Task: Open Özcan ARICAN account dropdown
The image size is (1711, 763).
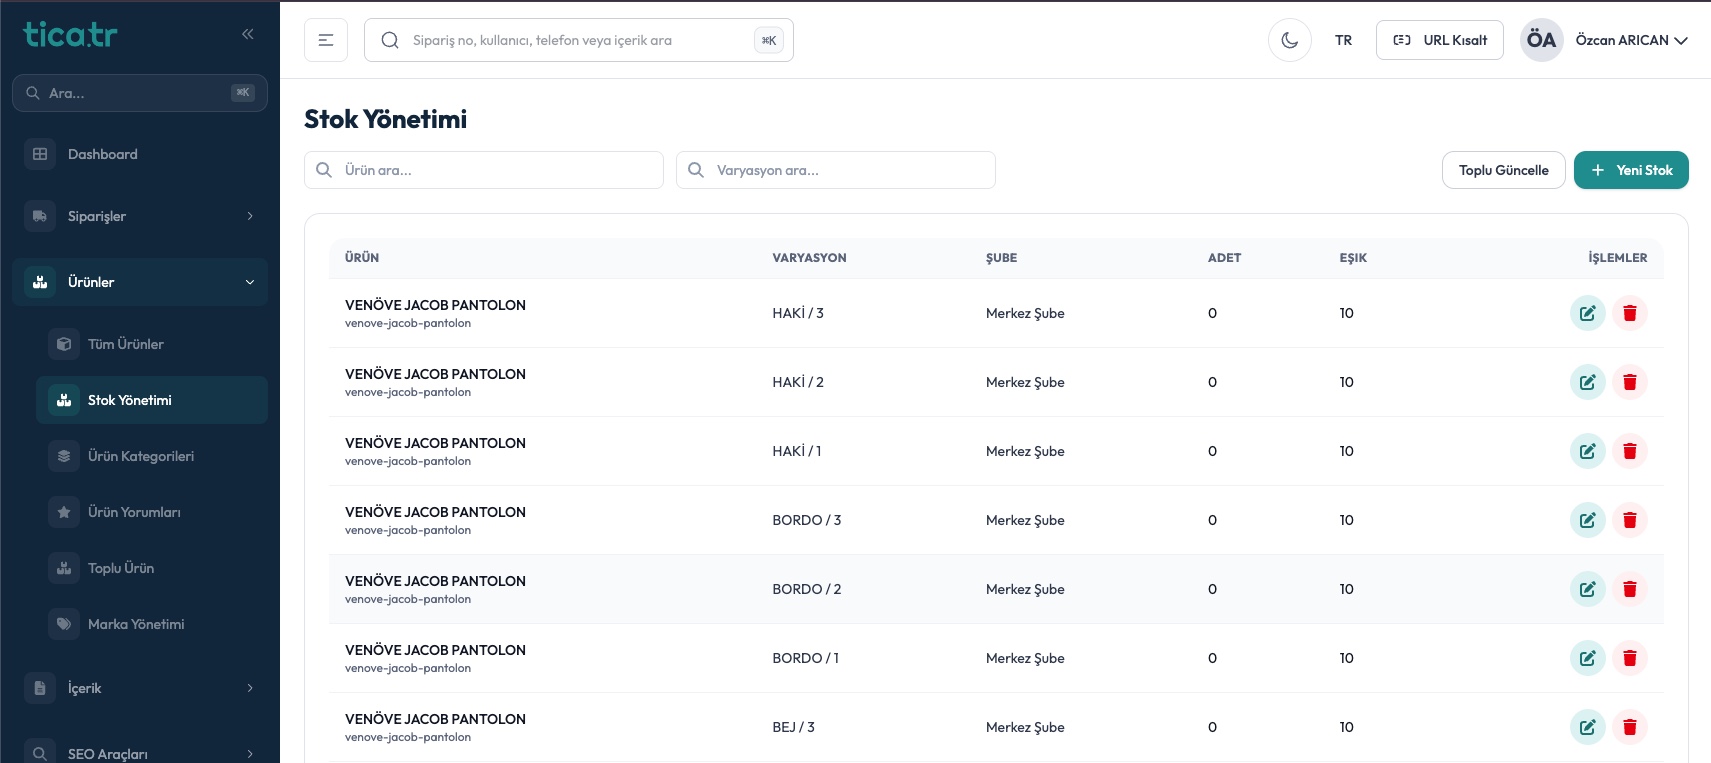Action: point(1631,40)
